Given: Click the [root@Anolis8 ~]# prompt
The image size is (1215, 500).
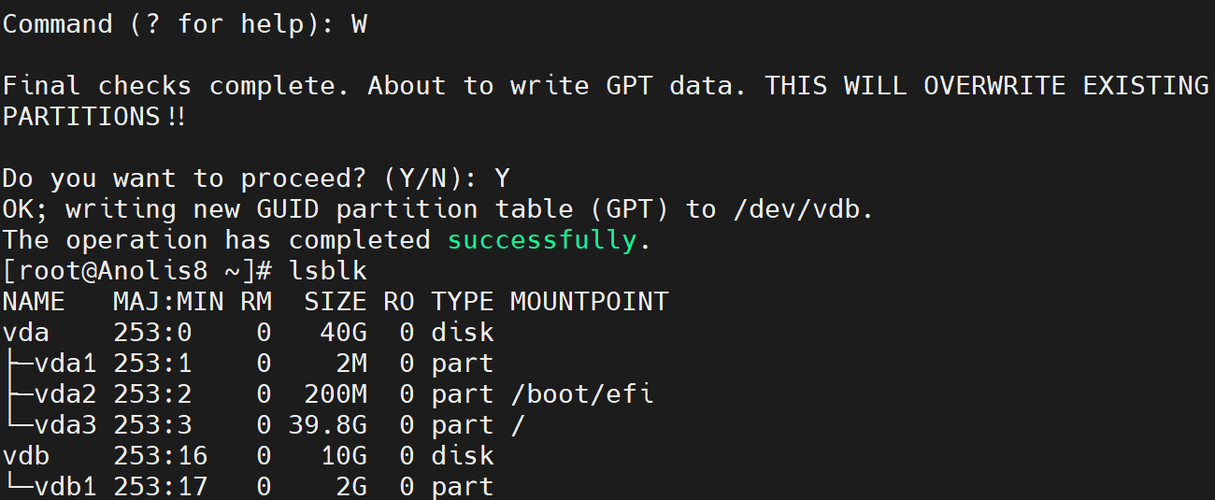Looking at the screenshot, I should (x=138, y=271).
